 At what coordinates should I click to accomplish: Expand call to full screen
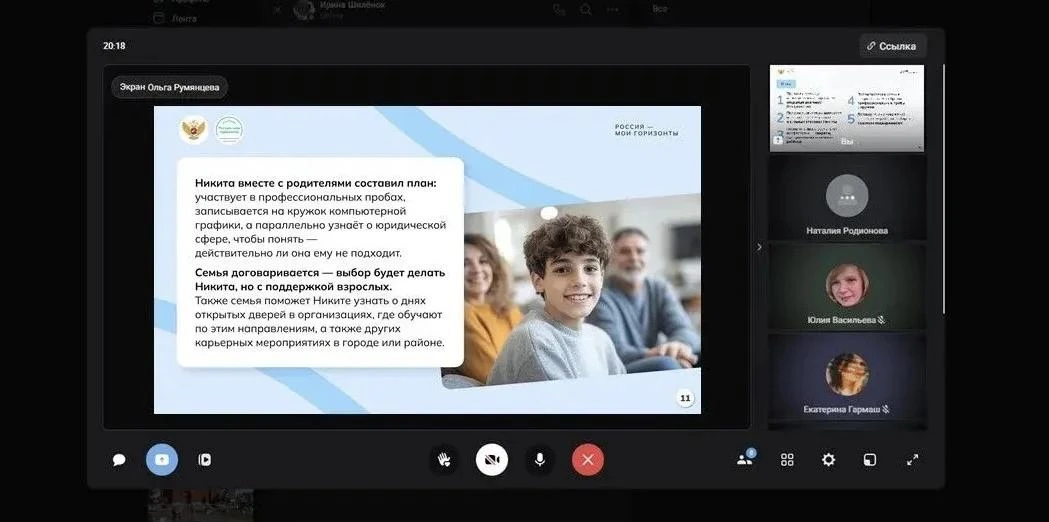point(913,460)
